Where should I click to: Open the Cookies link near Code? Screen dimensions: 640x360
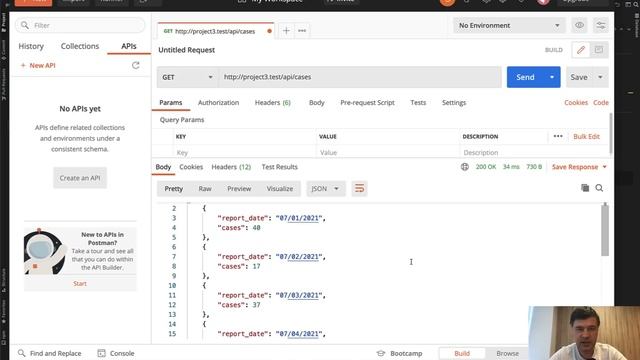576,102
